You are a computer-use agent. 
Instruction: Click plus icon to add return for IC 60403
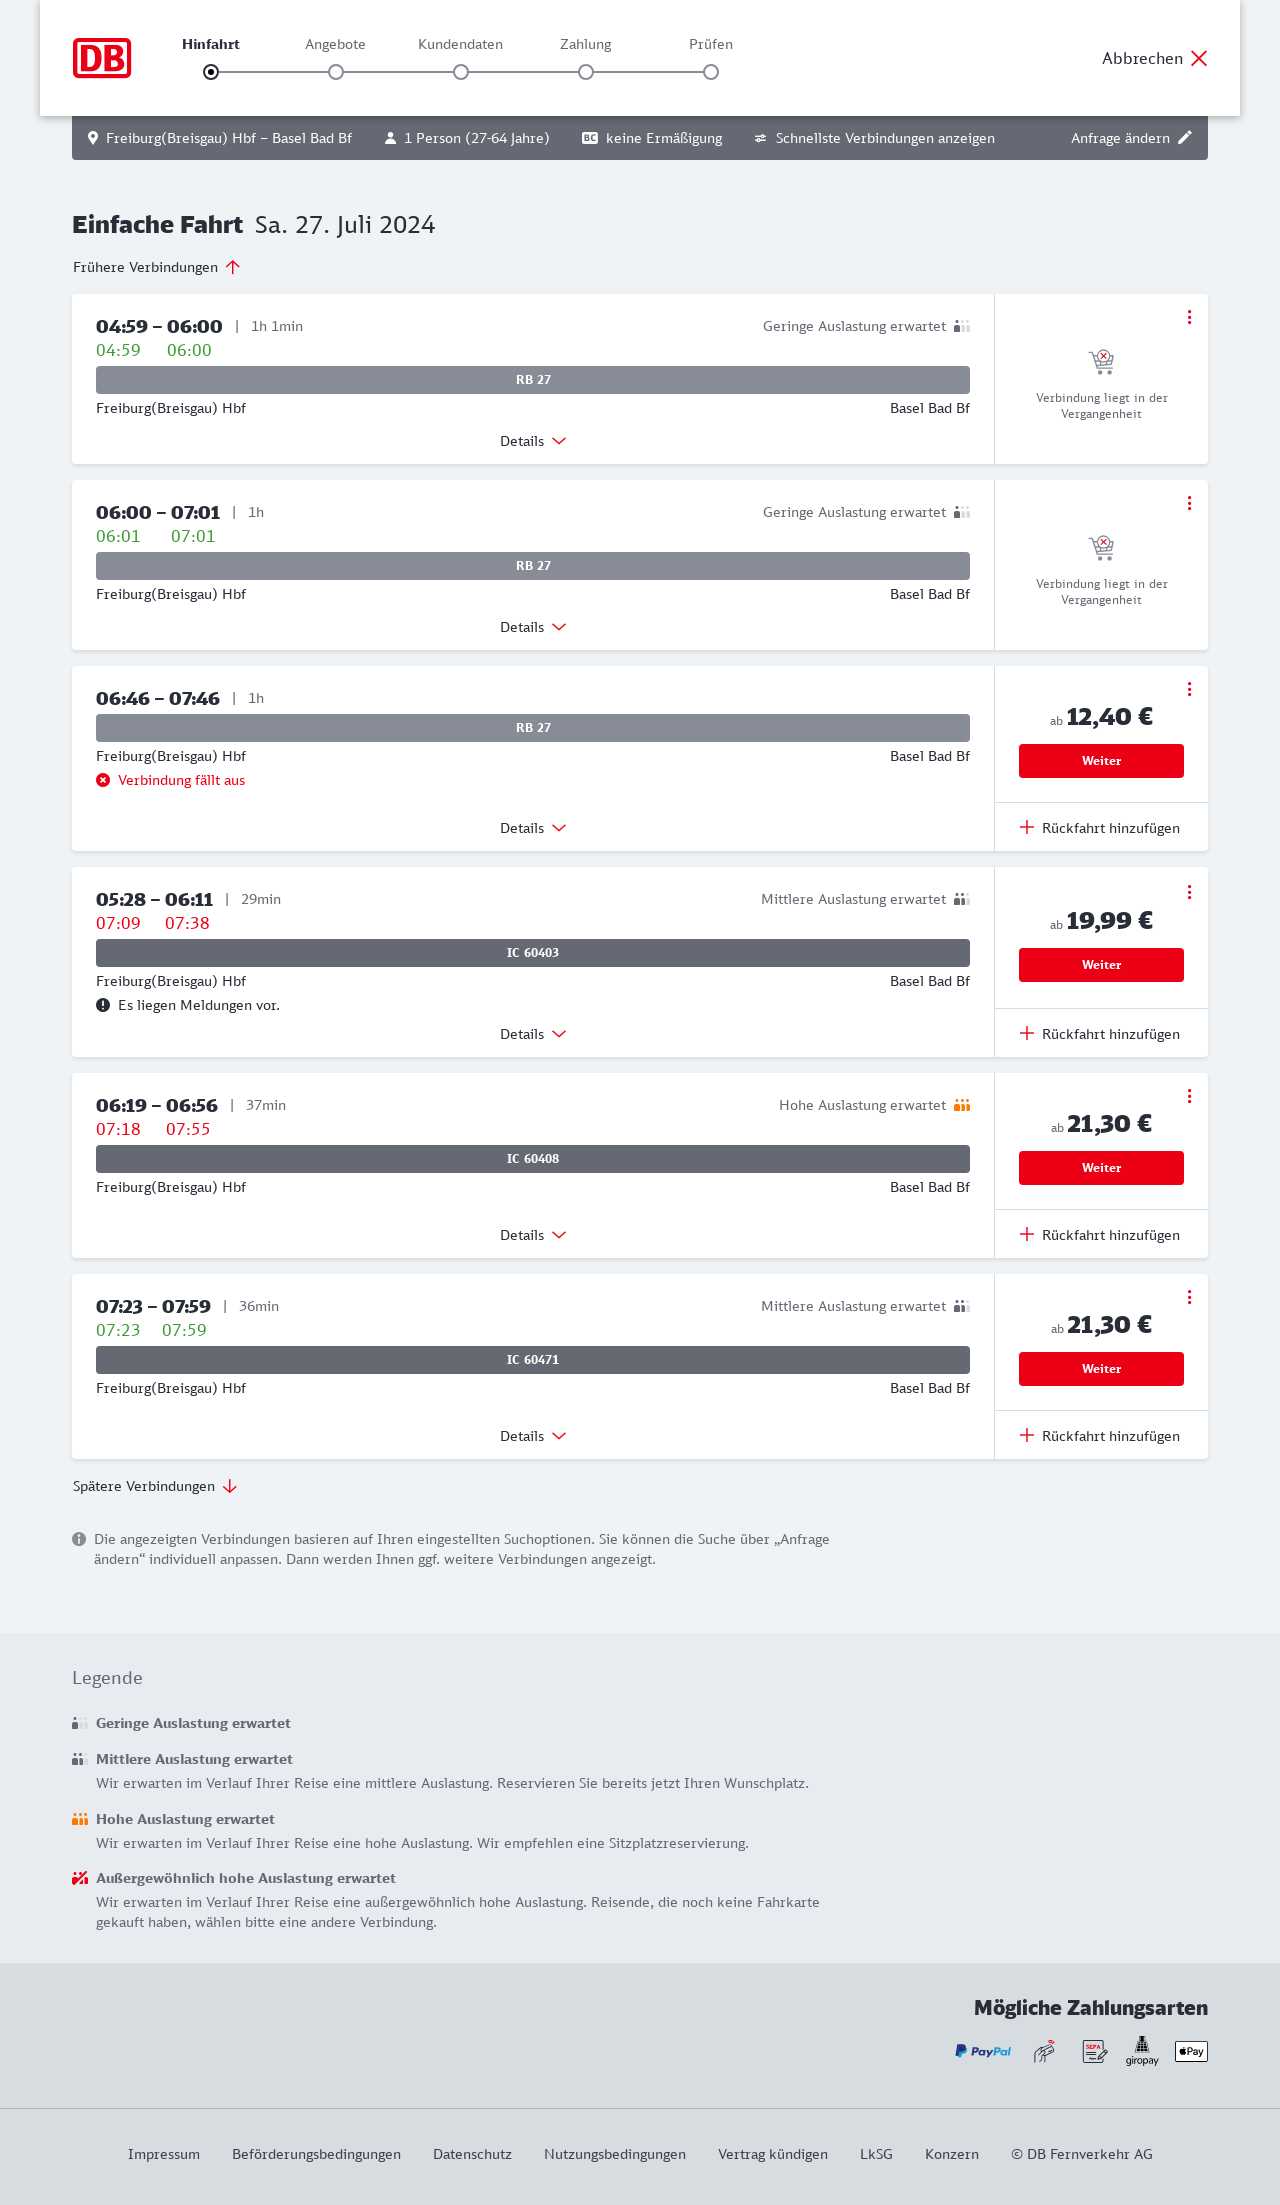(1027, 1034)
